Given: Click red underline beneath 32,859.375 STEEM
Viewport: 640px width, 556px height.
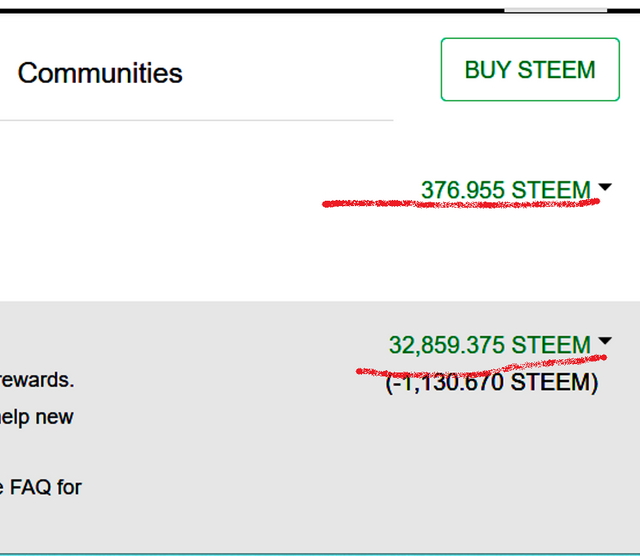Looking at the screenshot, I should (482, 366).
